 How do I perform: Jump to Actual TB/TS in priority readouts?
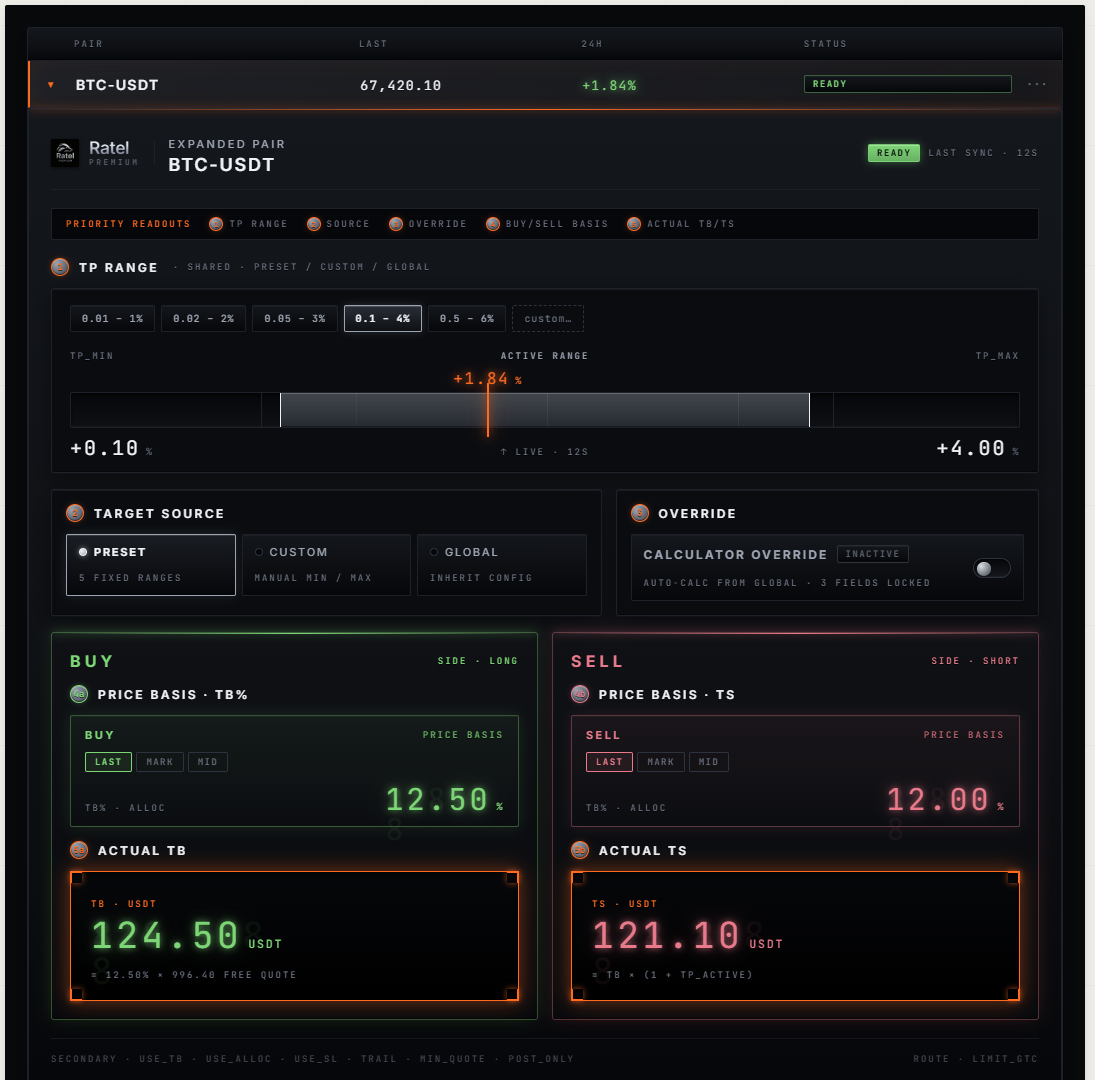(681, 224)
